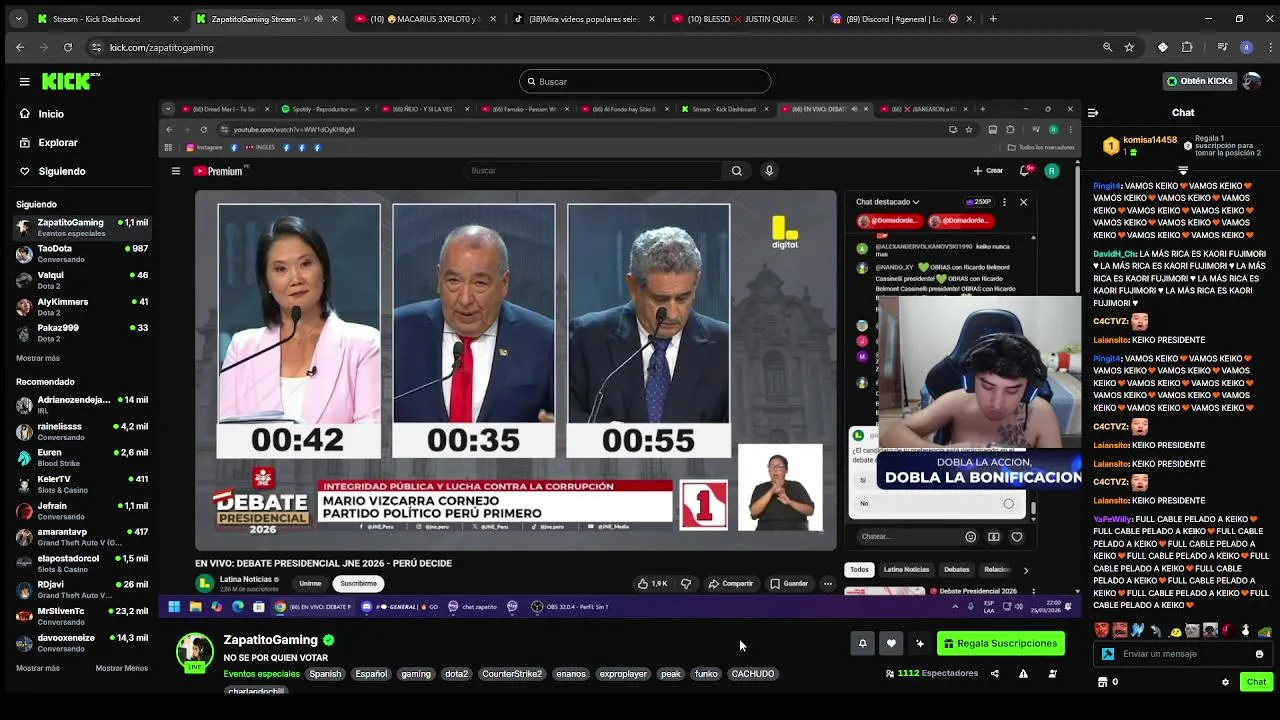This screenshot has width=1280, height=720.
Task: Click ZapatitoGaming streamer avatar
Action: coord(195,651)
